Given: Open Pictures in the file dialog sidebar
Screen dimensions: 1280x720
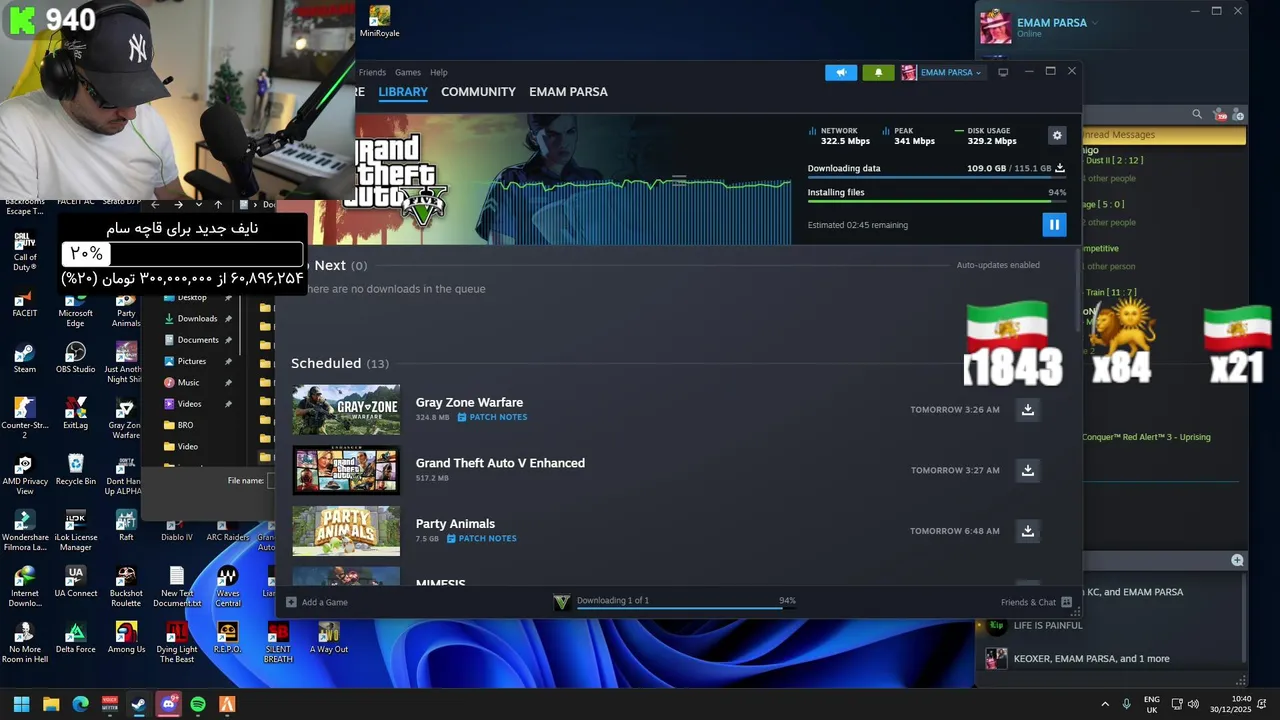Looking at the screenshot, I should pyautogui.click(x=192, y=361).
